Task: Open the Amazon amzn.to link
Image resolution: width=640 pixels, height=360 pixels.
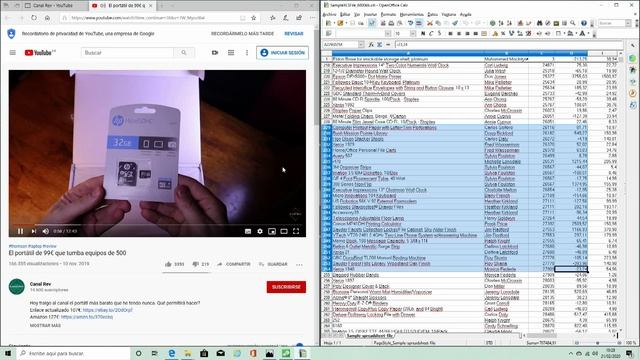Action: [x=87, y=317]
